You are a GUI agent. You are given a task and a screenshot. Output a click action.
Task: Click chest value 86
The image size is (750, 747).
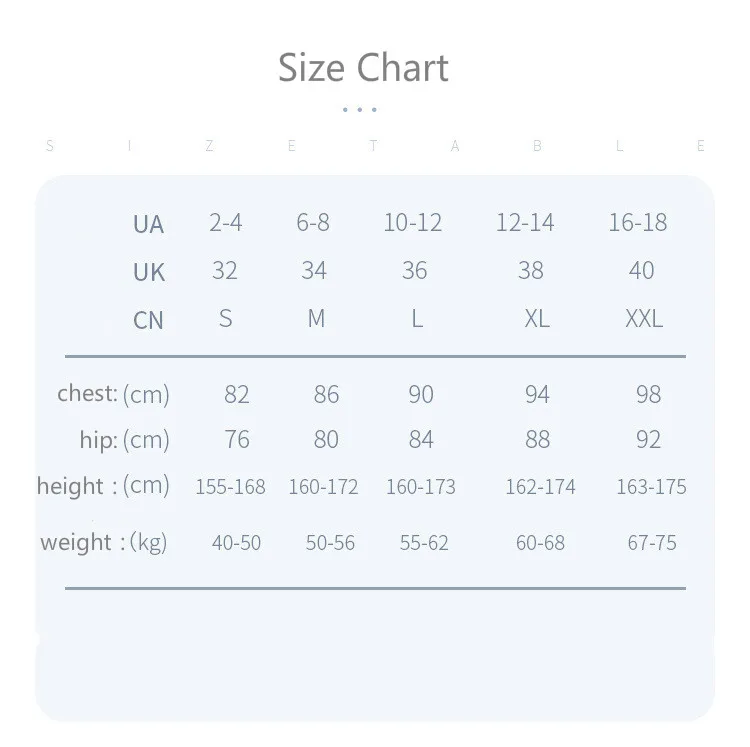click(x=326, y=395)
